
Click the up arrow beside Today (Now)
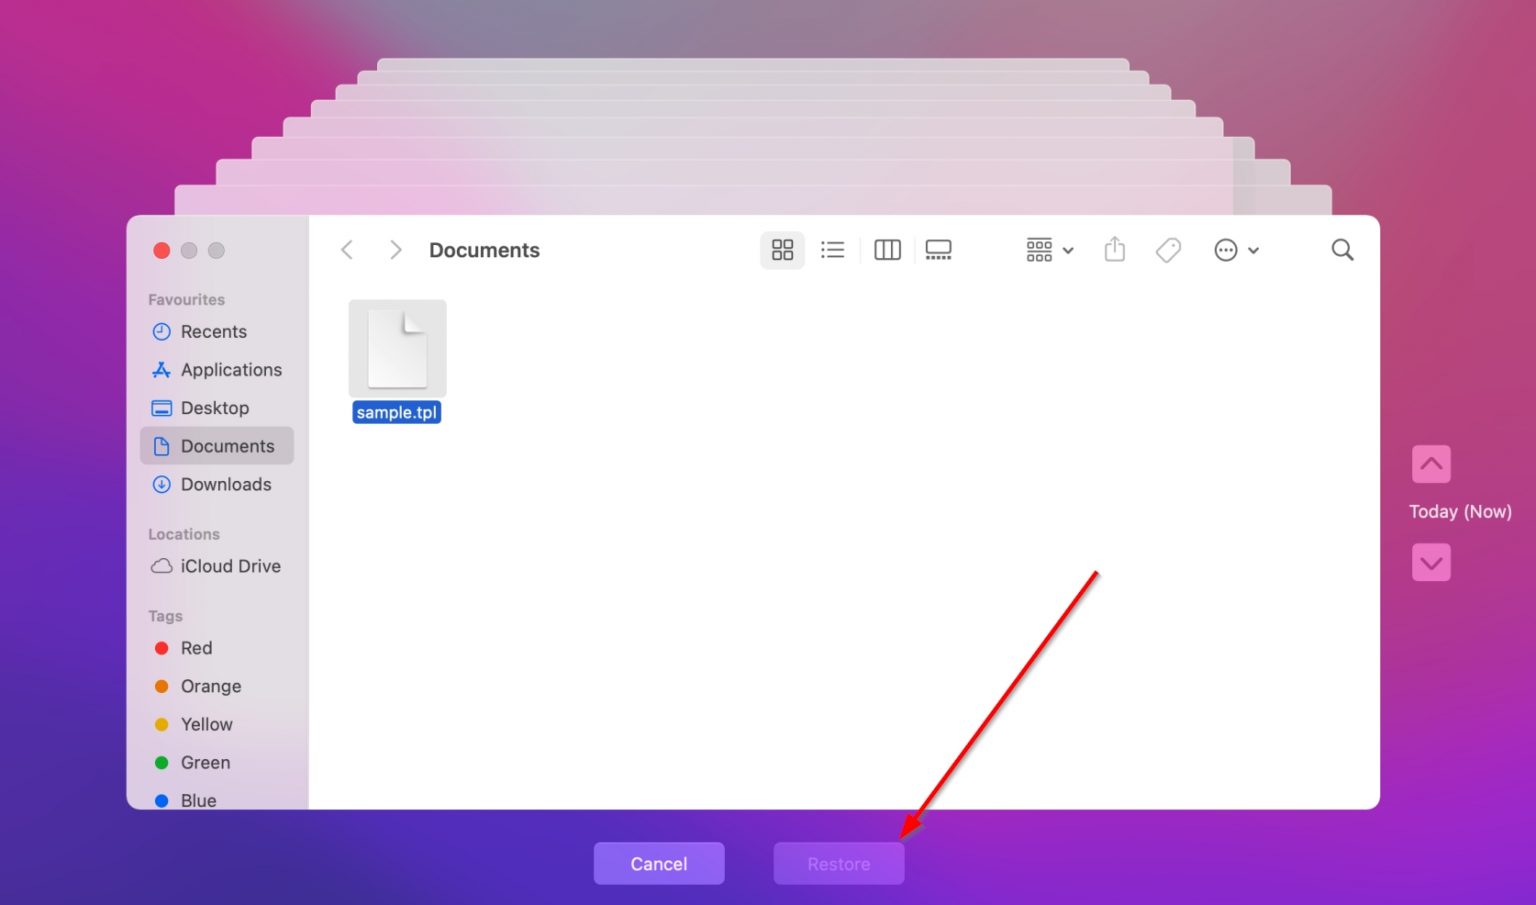(1431, 463)
